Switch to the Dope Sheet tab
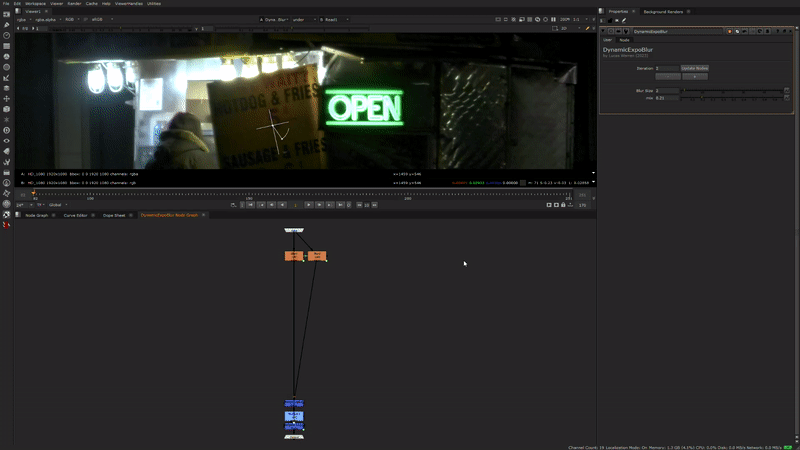 [x=114, y=215]
